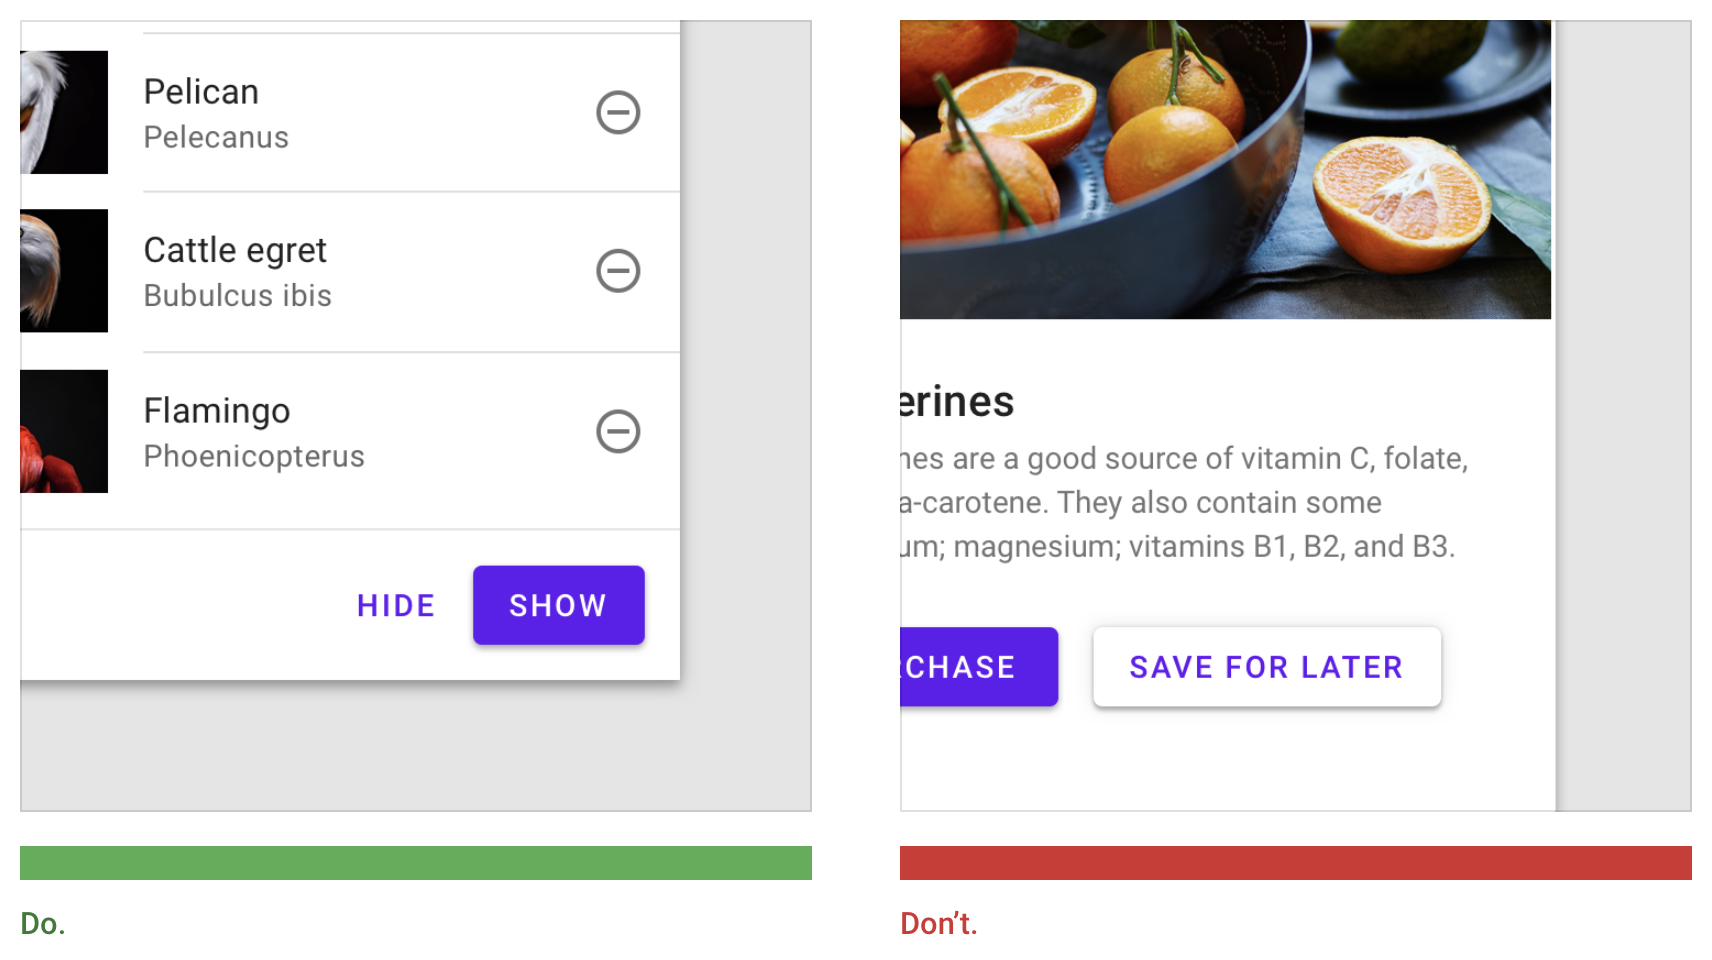Open the tangerines bowl photo
Image resolution: width=1712 pixels, height=960 pixels.
[1225, 169]
